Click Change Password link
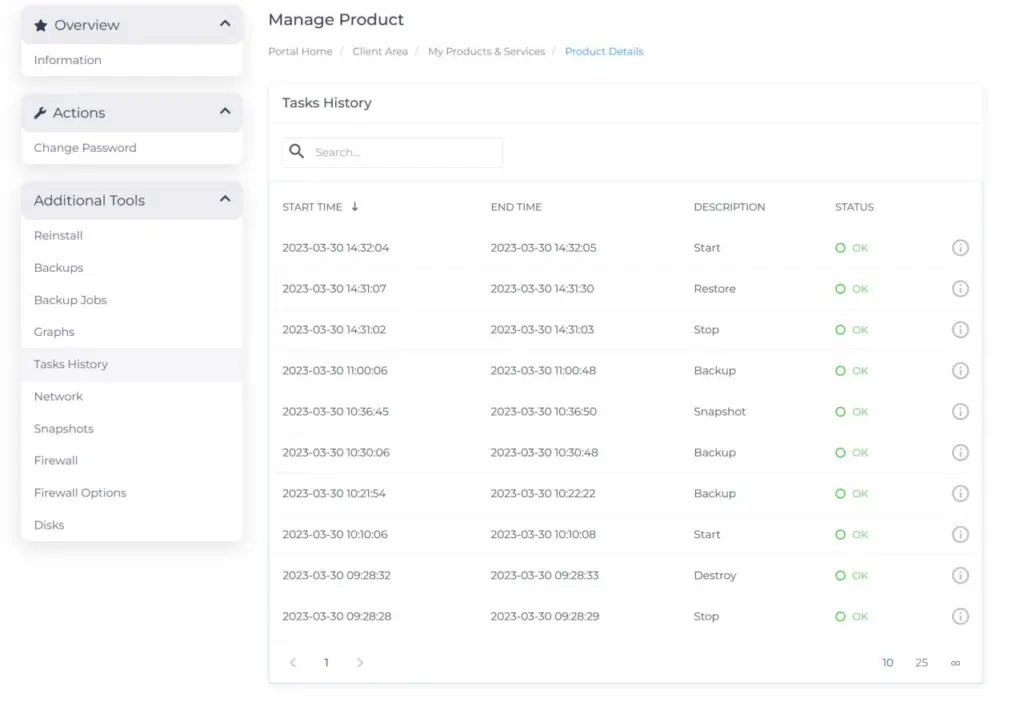 point(85,148)
